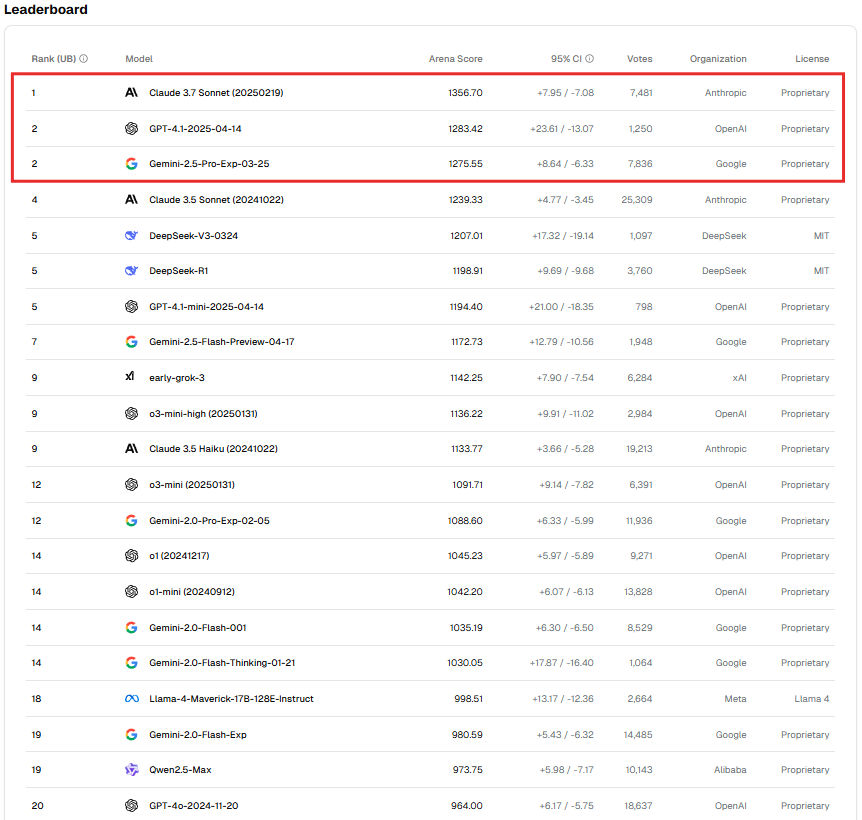Click the OpenAI logo beside o1 (20241217)
Screen dimensions: 862x820
[131, 556]
